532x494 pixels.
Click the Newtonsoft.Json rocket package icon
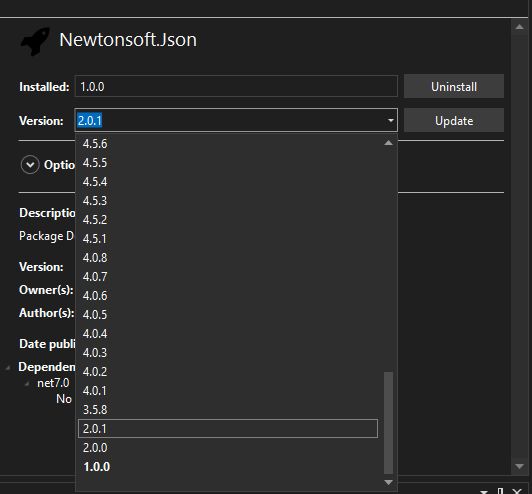(x=35, y=41)
